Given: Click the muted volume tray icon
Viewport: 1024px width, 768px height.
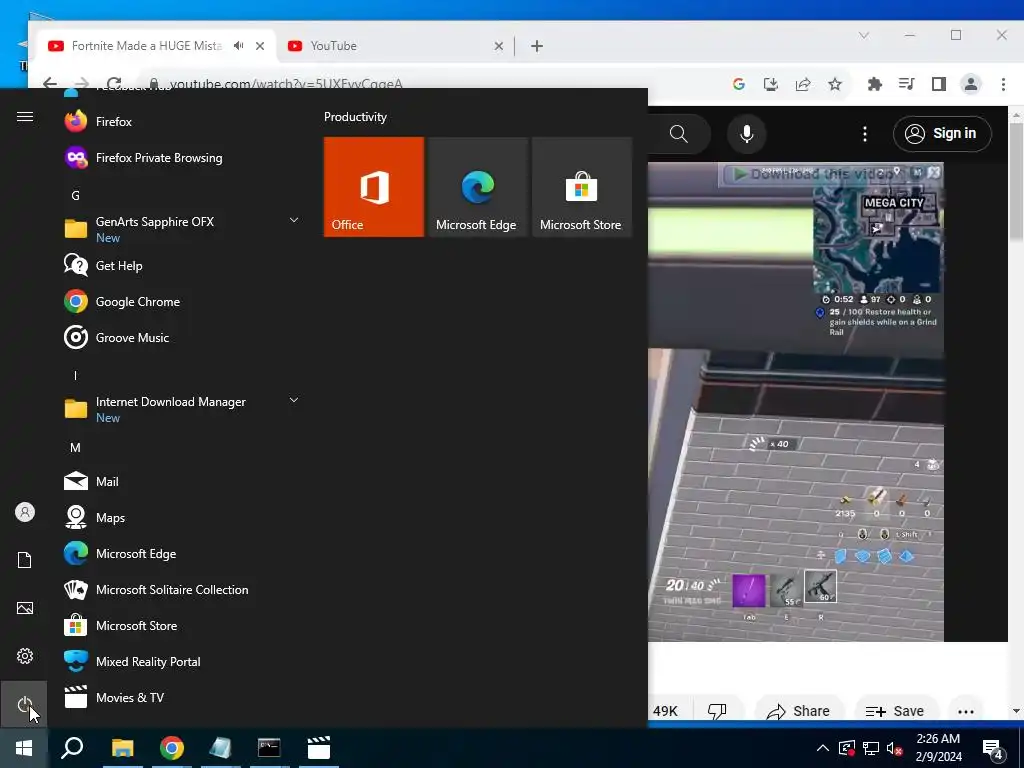Looking at the screenshot, I should (894, 748).
